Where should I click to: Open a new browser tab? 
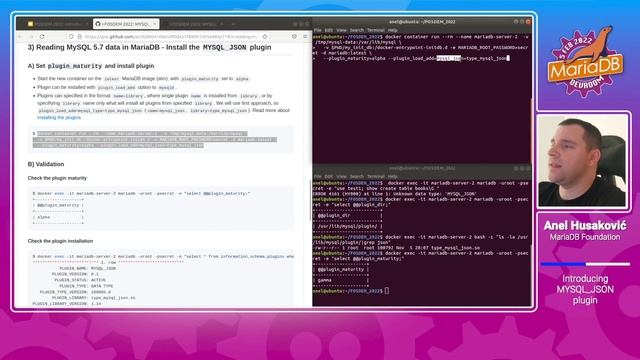coord(233,24)
